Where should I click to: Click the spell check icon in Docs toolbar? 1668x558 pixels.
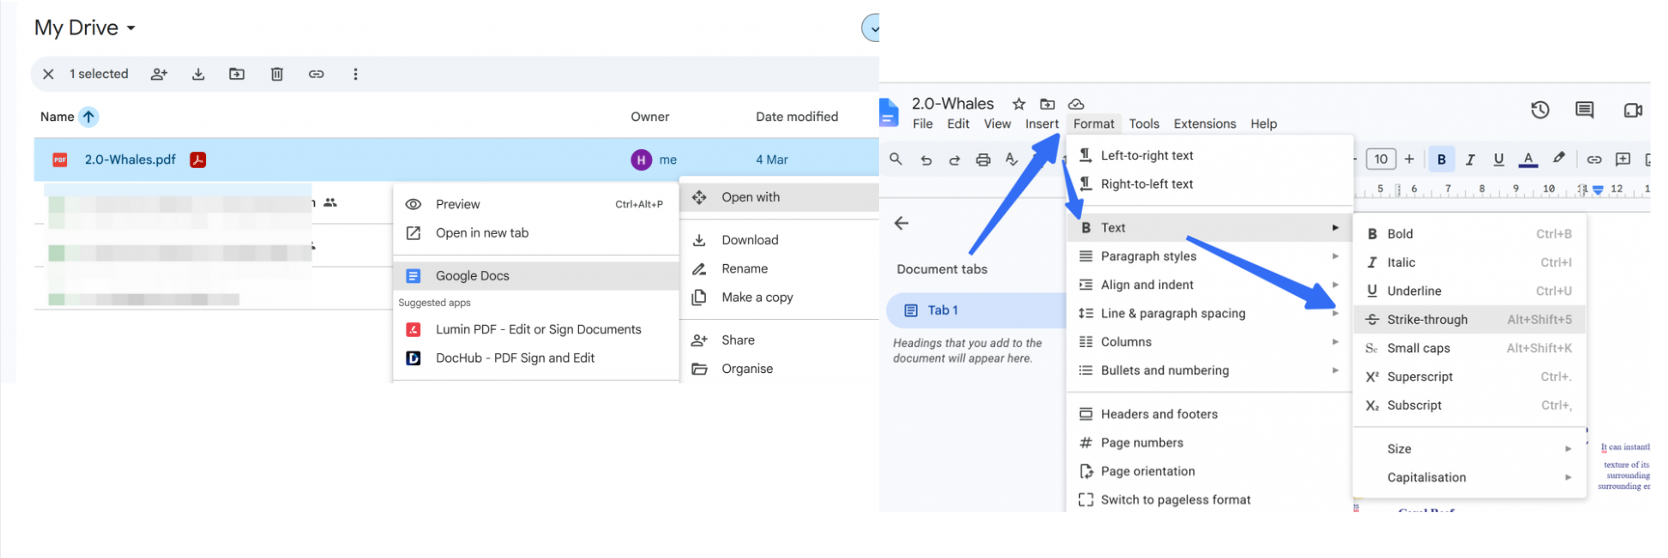[x=1011, y=160]
